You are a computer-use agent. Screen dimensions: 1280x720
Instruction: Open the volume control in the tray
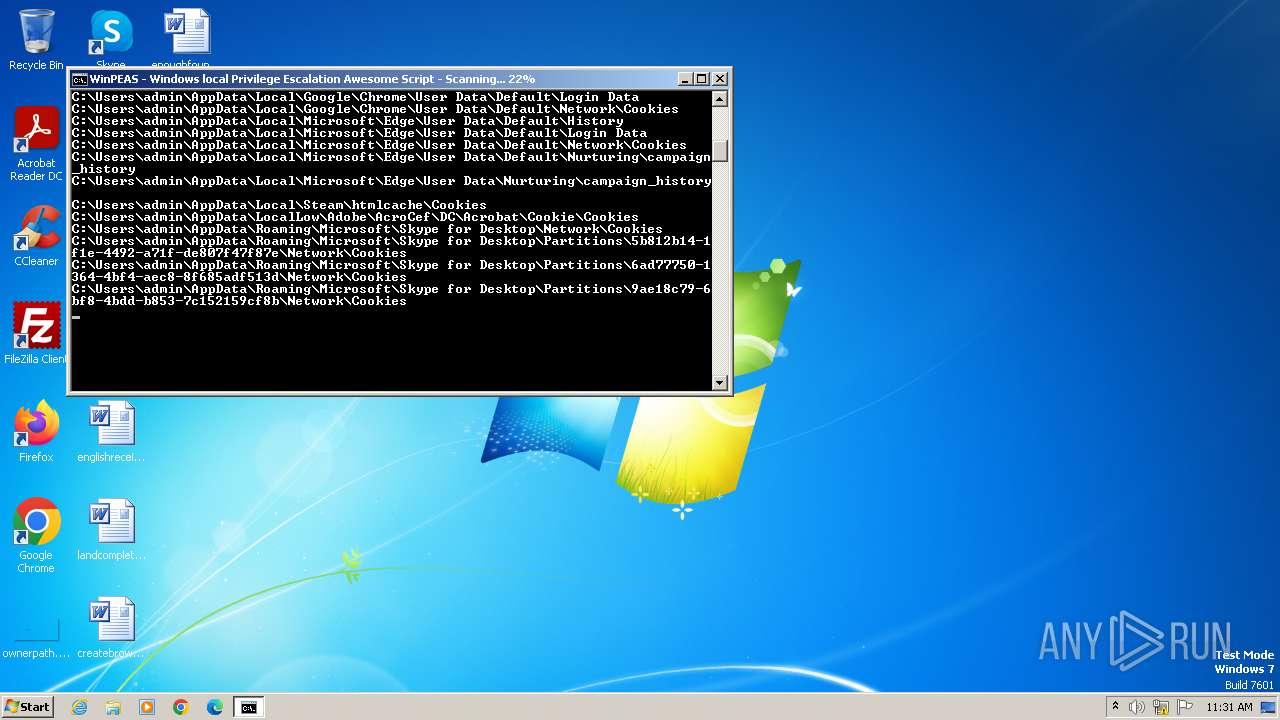tap(1137, 707)
